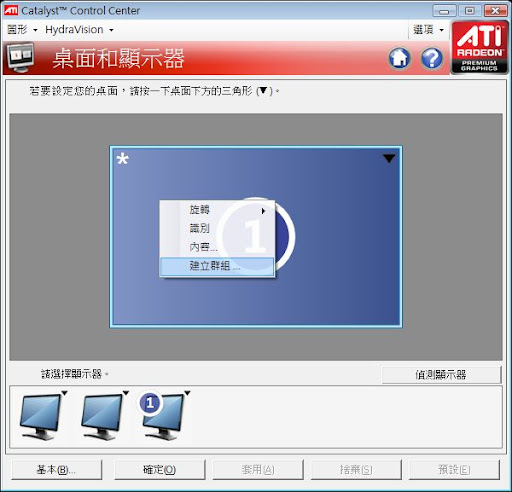This screenshot has height=492, width=512.
Task: Open the 圖形 menu
Action: click(x=22, y=30)
